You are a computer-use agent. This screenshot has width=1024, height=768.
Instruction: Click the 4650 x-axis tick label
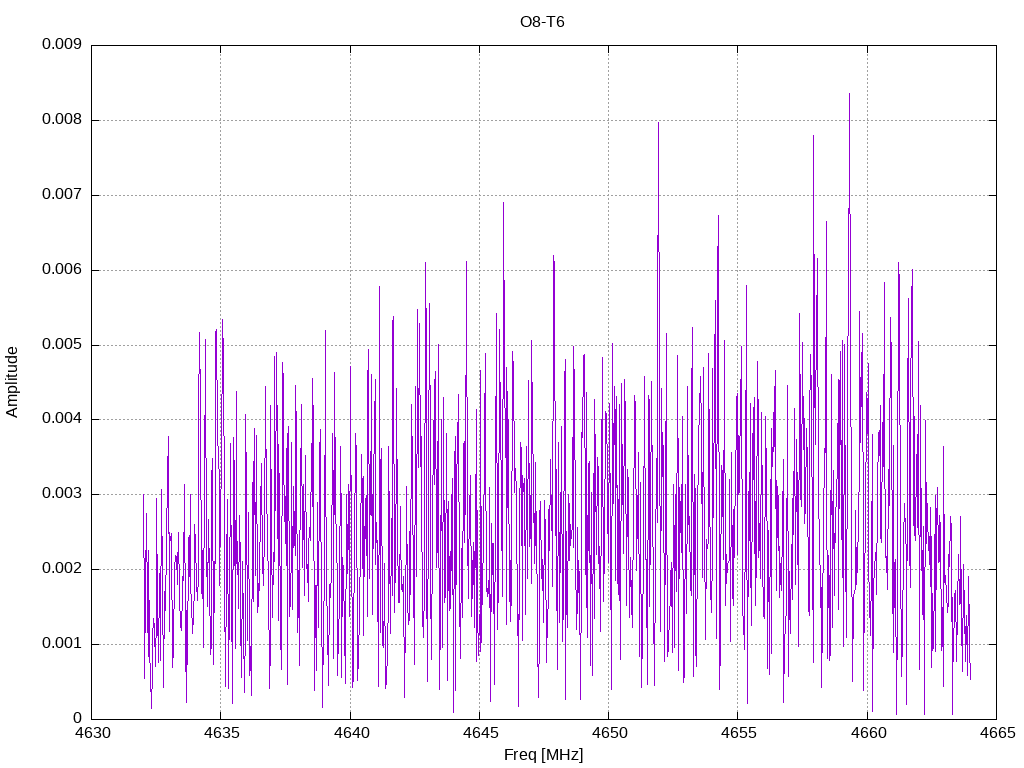(609, 733)
